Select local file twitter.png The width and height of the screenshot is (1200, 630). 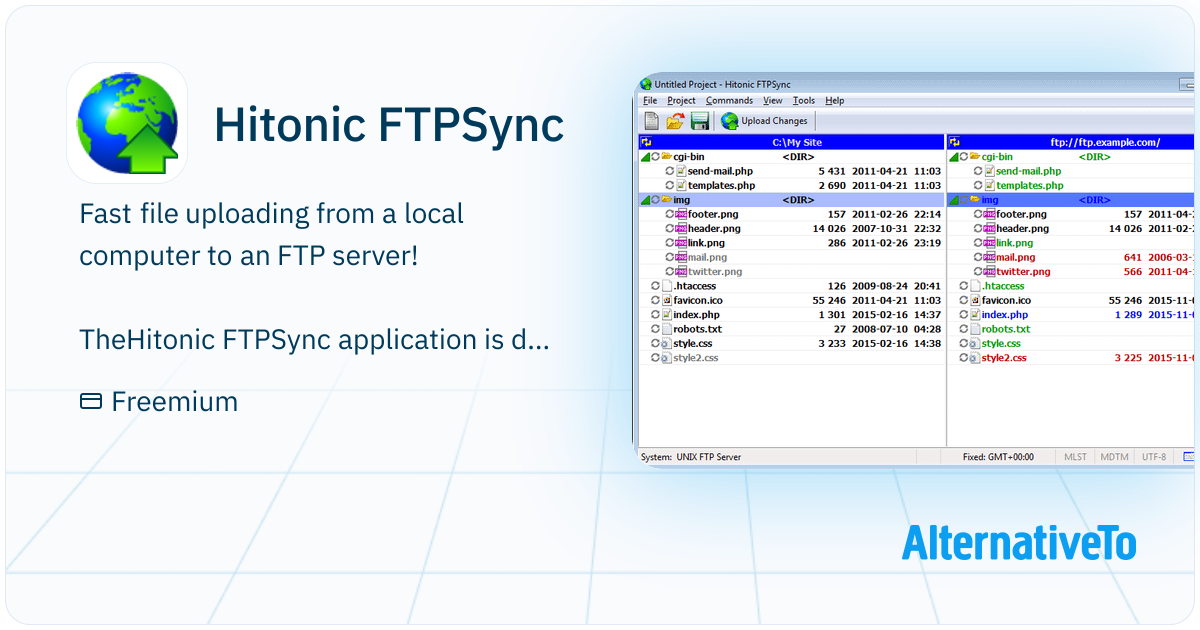tap(715, 271)
